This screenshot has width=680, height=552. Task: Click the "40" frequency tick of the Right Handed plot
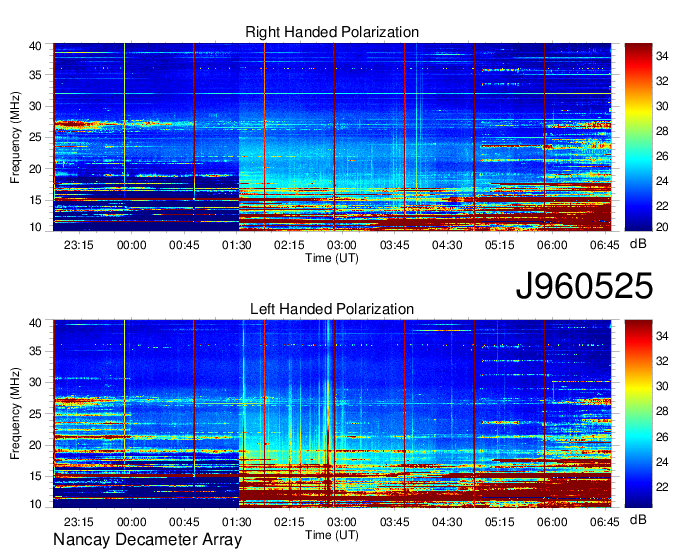(35, 46)
